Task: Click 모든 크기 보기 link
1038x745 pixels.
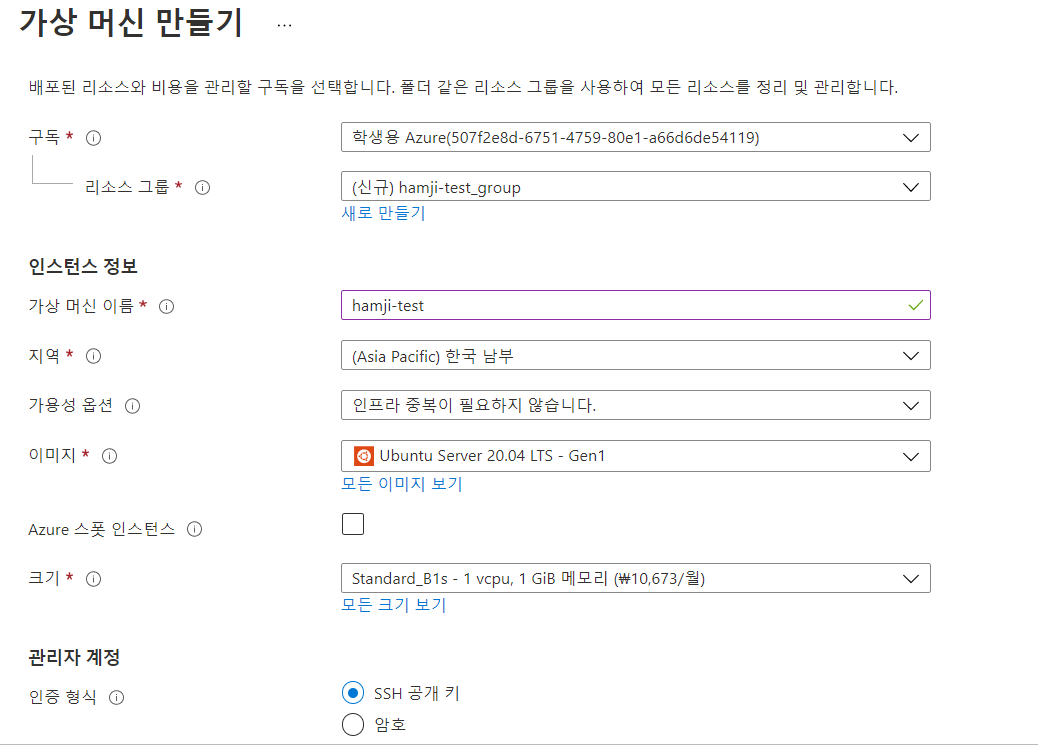Action: click(394, 605)
